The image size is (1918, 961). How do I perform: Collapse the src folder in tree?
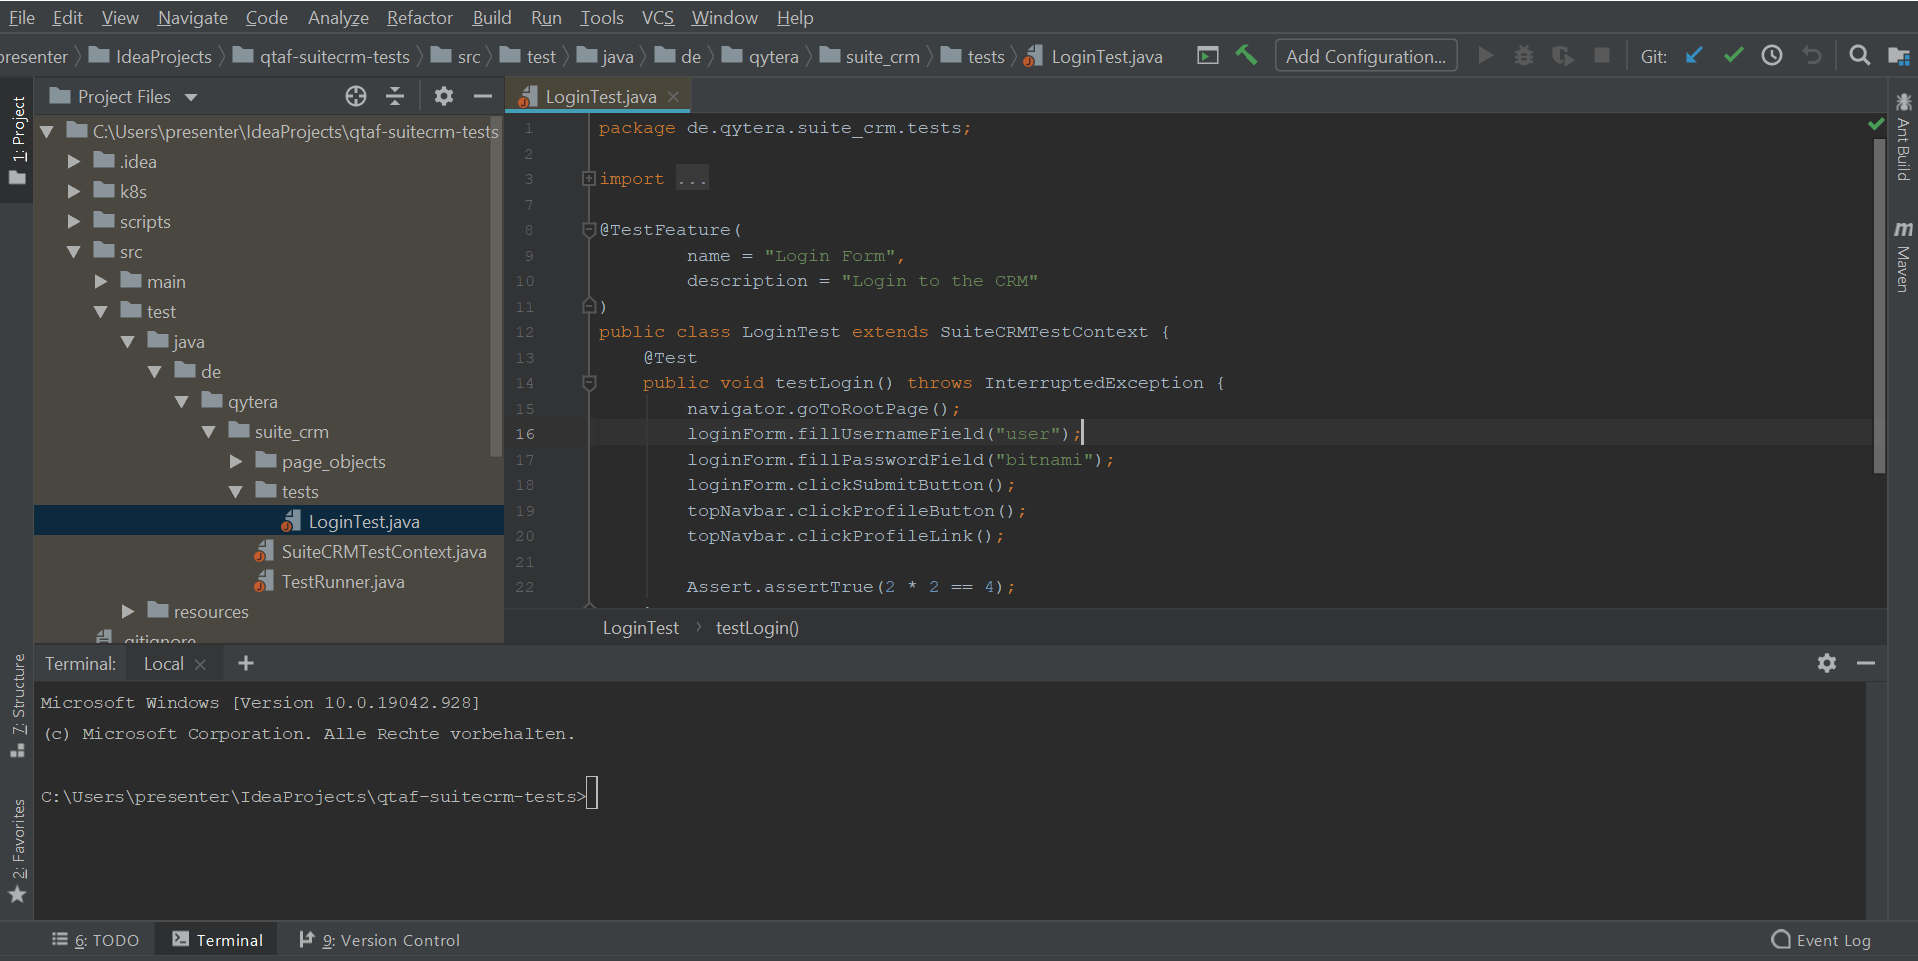pyautogui.click(x=74, y=252)
